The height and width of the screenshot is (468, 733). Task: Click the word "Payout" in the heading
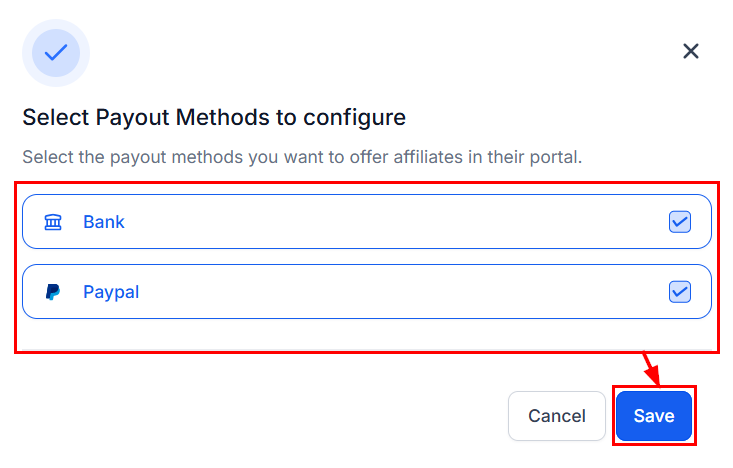click(x=132, y=117)
